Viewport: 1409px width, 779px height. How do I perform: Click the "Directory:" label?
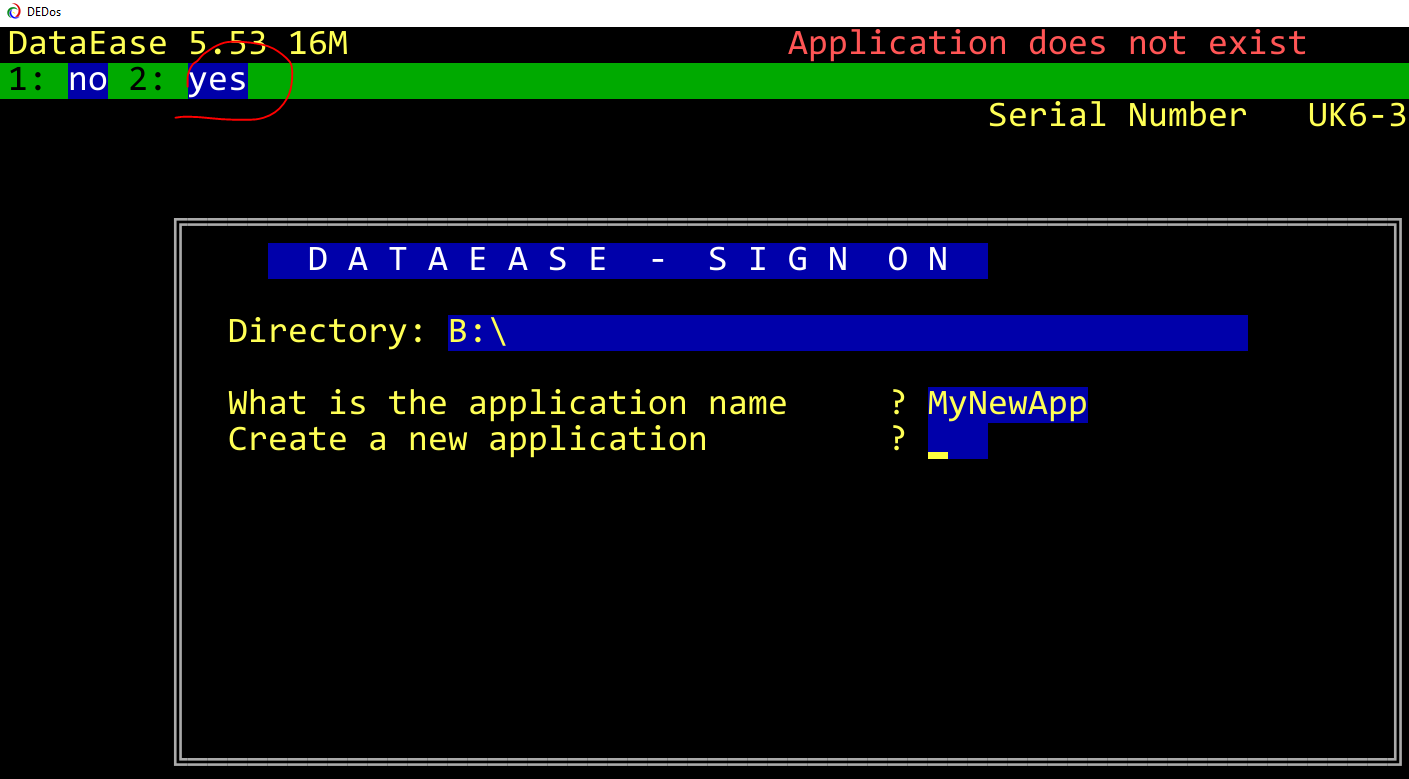tap(327, 332)
